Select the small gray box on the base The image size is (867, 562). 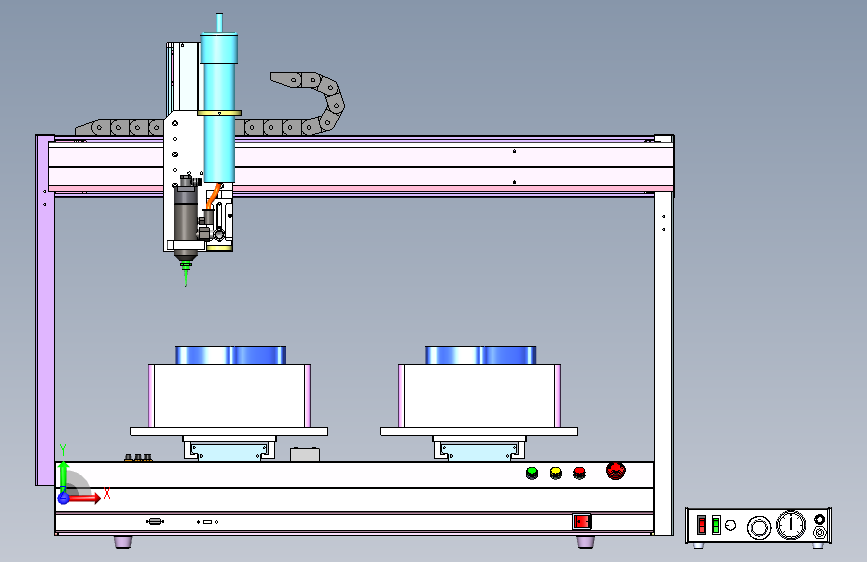point(305,455)
